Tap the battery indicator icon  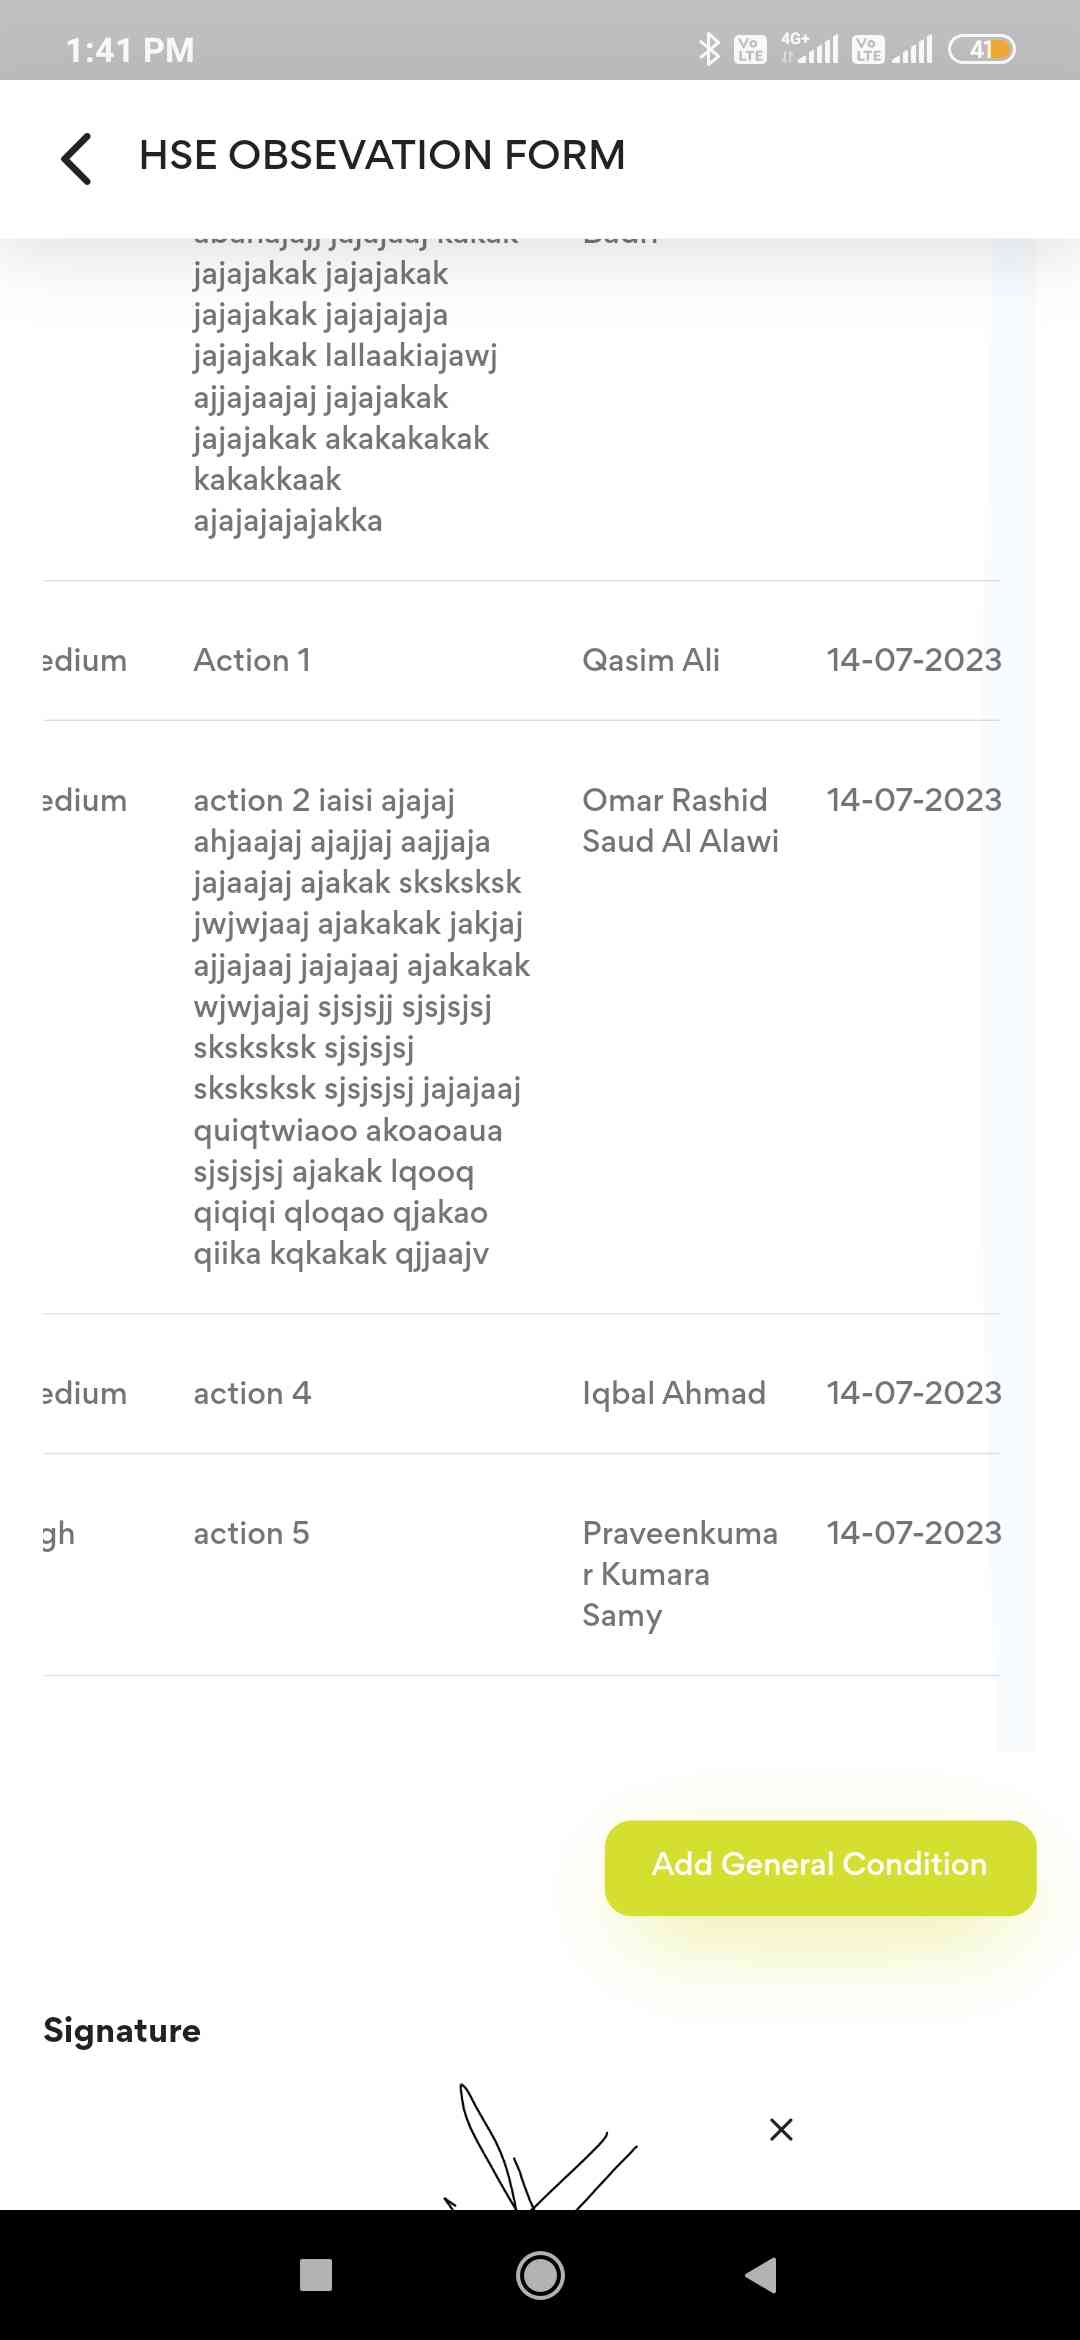[x=981, y=49]
